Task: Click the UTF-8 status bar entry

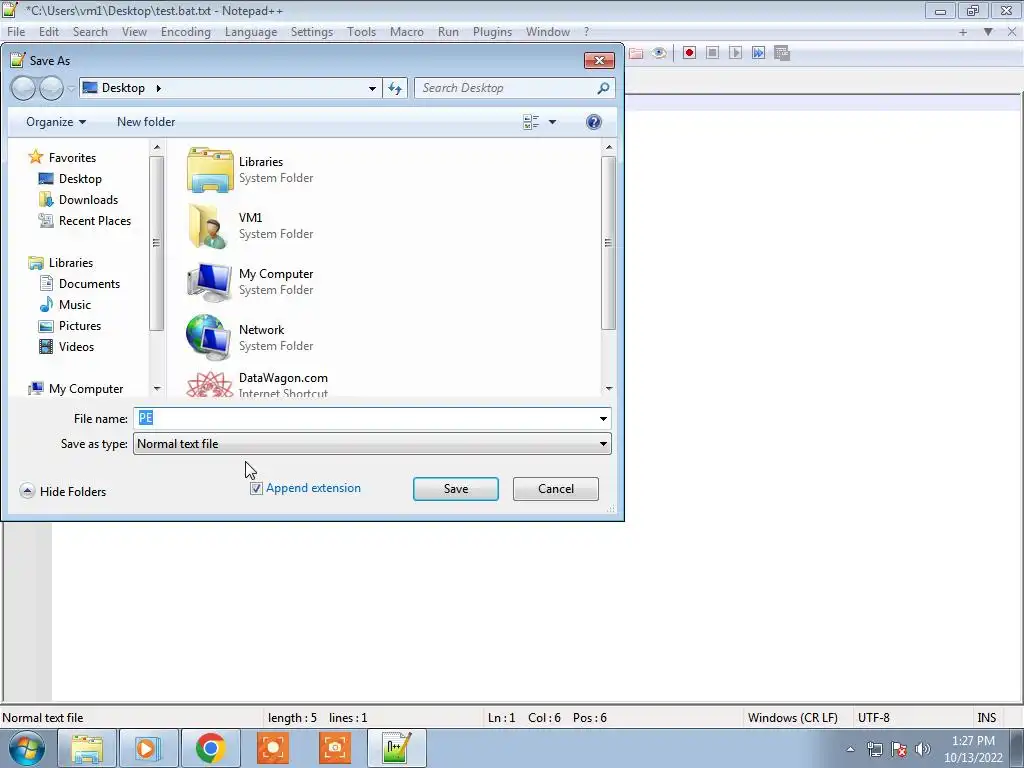Action: pos(873,718)
